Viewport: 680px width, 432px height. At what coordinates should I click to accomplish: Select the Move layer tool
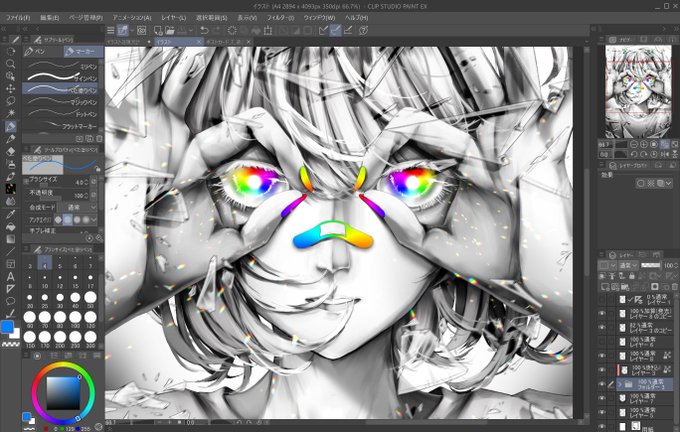(x=10, y=88)
